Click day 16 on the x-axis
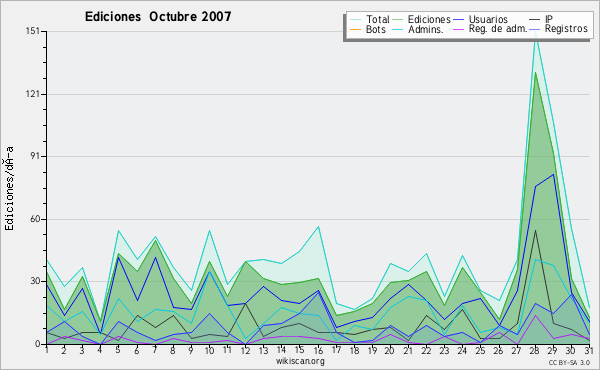Viewport: 600px width, 370px height. pos(318,350)
